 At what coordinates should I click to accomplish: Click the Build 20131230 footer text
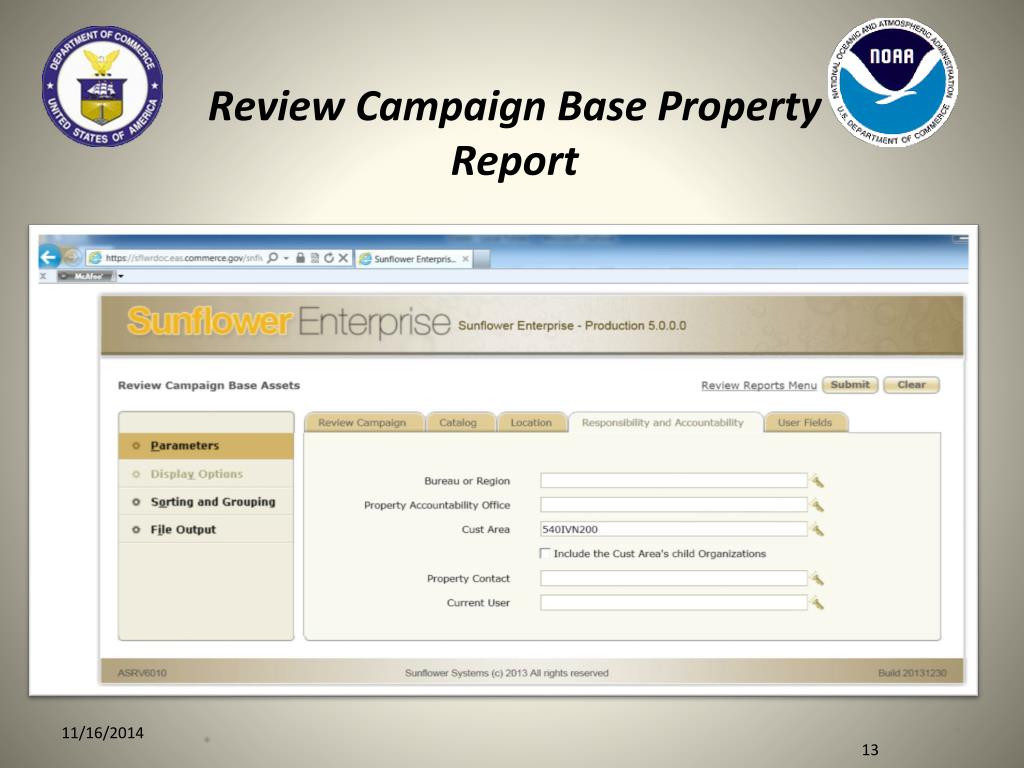[x=912, y=673]
